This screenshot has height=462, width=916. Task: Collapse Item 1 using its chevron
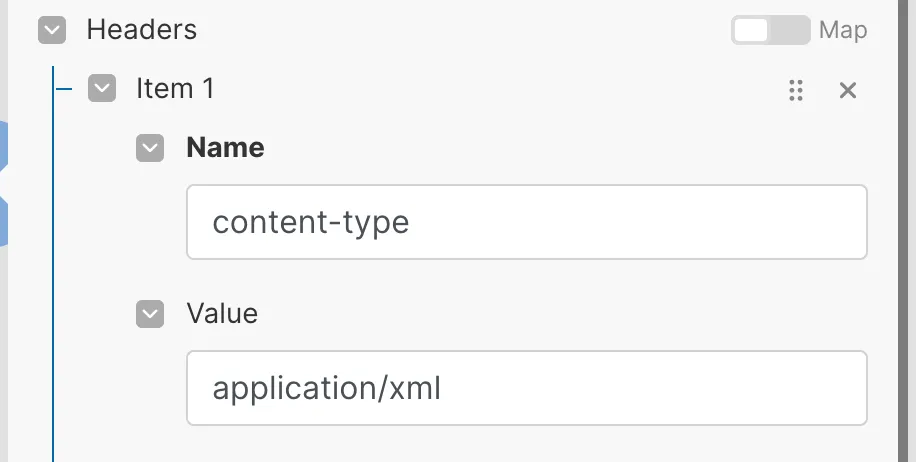pyautogui.click(x=102, y=89)
